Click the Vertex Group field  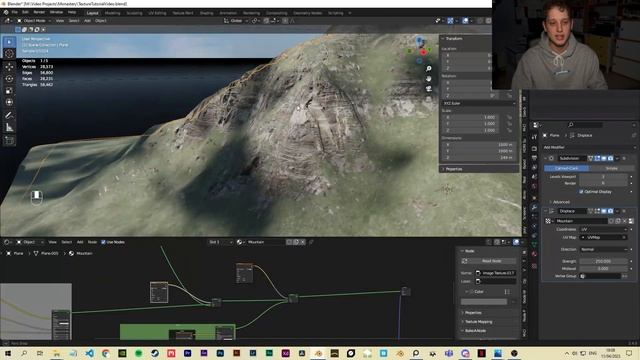coord(600,276)
